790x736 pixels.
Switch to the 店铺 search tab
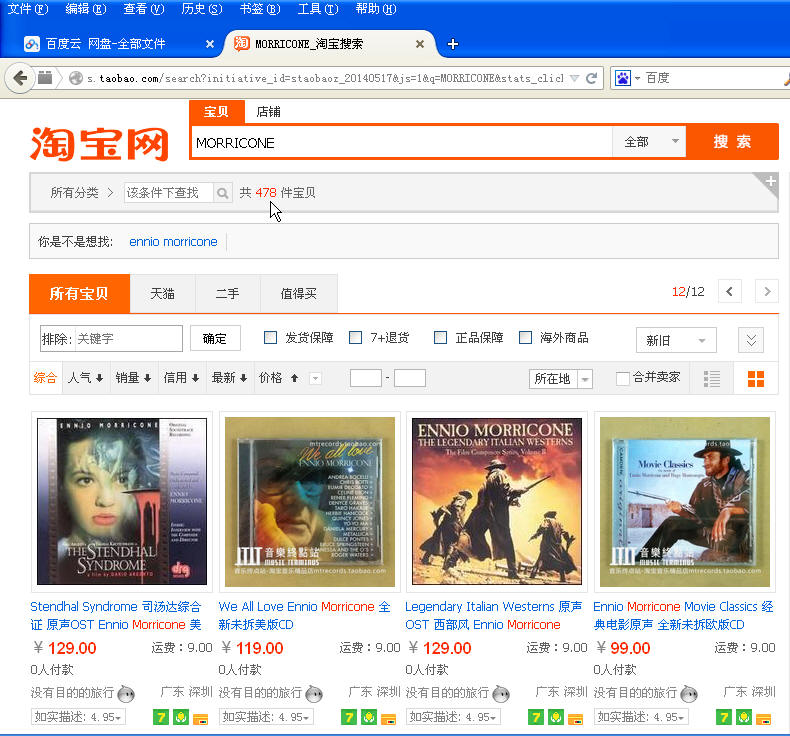[269, 112]
